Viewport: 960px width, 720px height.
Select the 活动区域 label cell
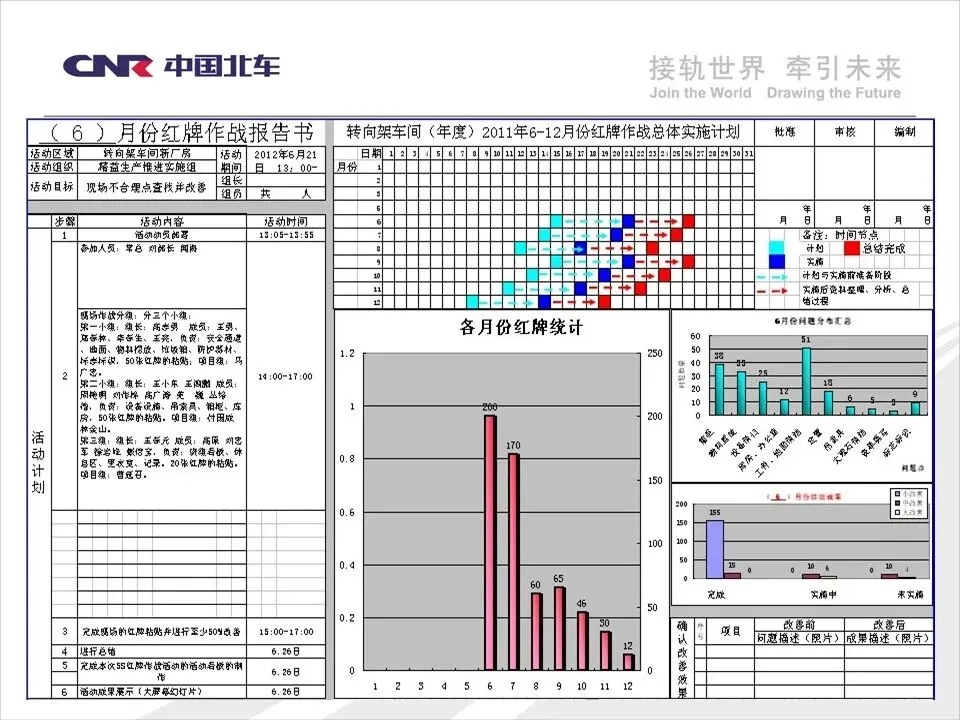(x=51, y=153)
